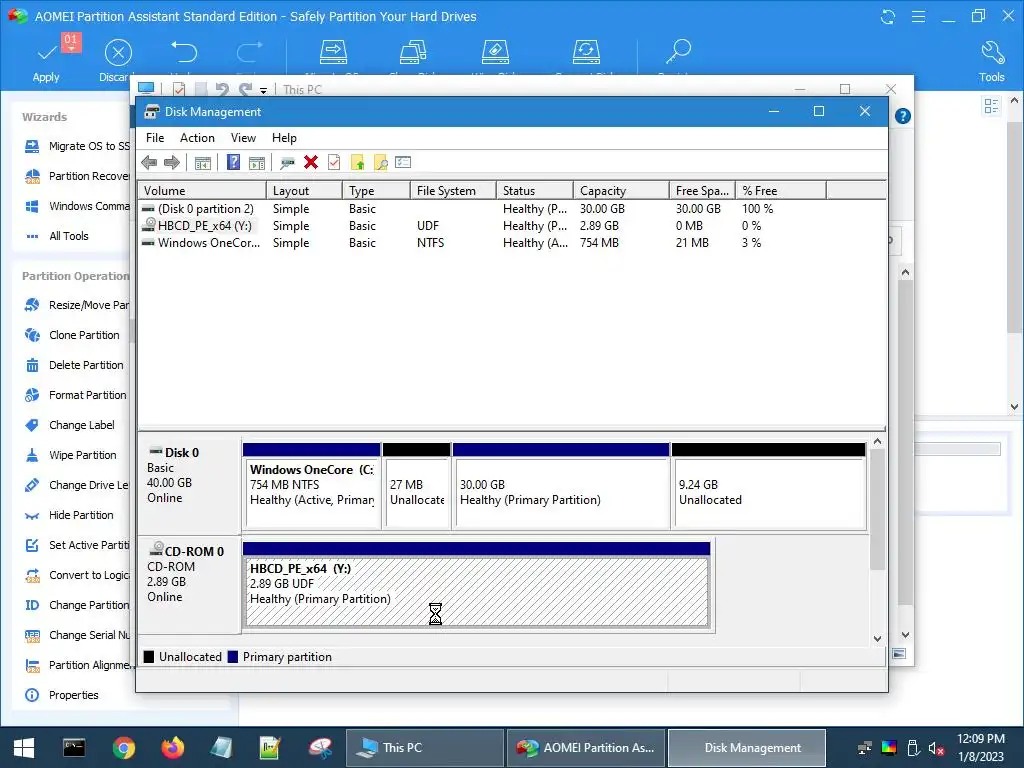
Task: Open Windows Start menu
Action: coord(24,748)
